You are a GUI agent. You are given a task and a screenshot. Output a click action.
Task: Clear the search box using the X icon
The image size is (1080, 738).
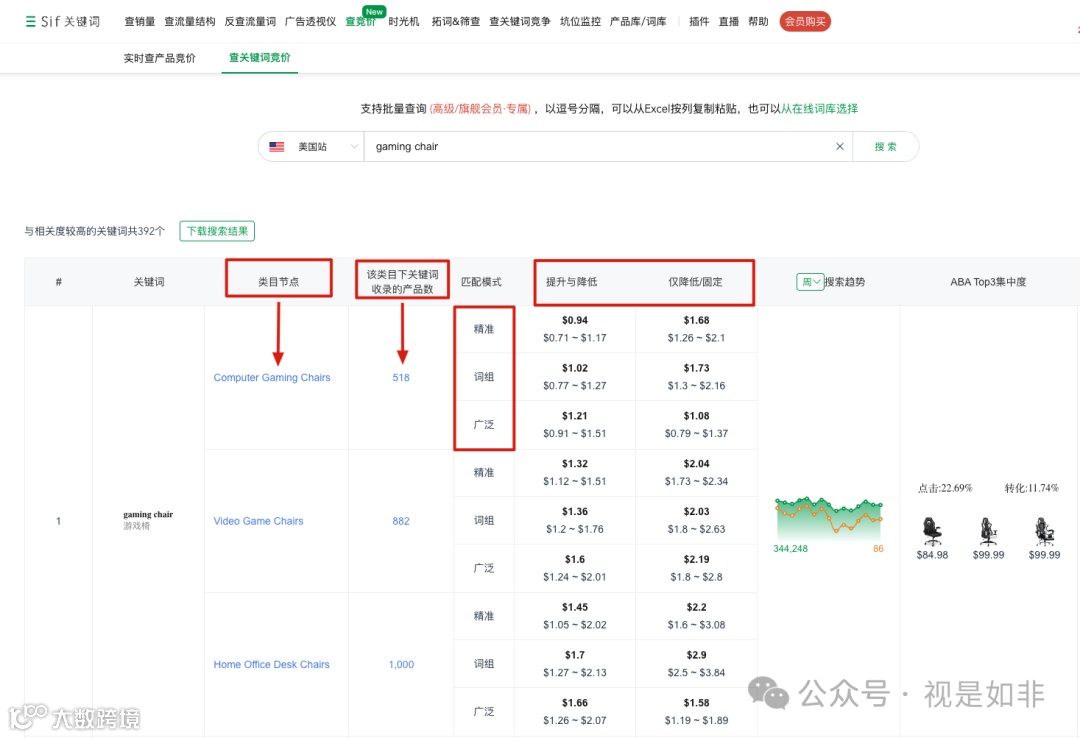pyautogui.click(x=840, y=146)
